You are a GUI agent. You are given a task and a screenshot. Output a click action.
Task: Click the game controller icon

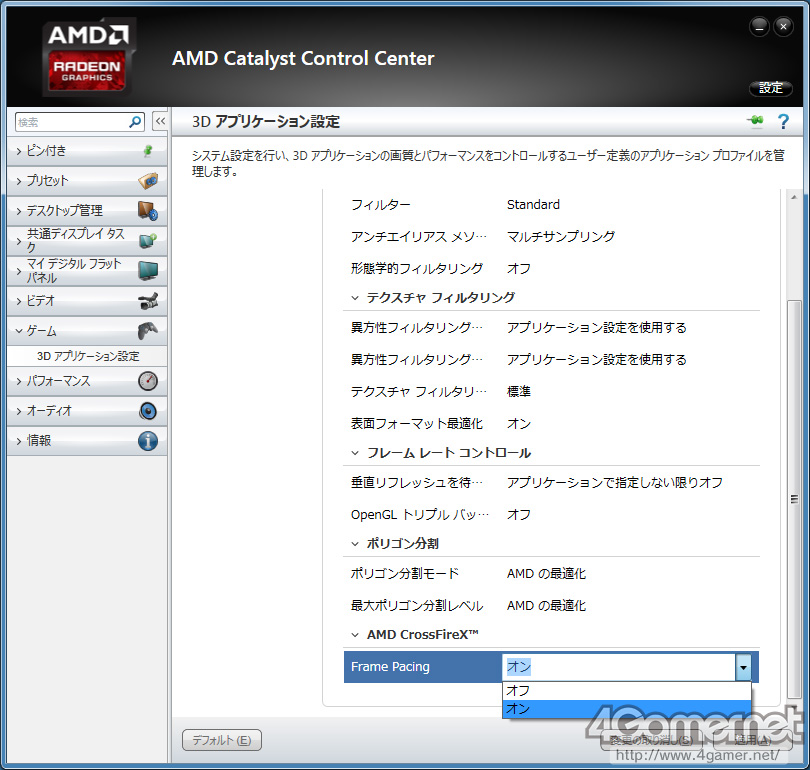point(148,331)
